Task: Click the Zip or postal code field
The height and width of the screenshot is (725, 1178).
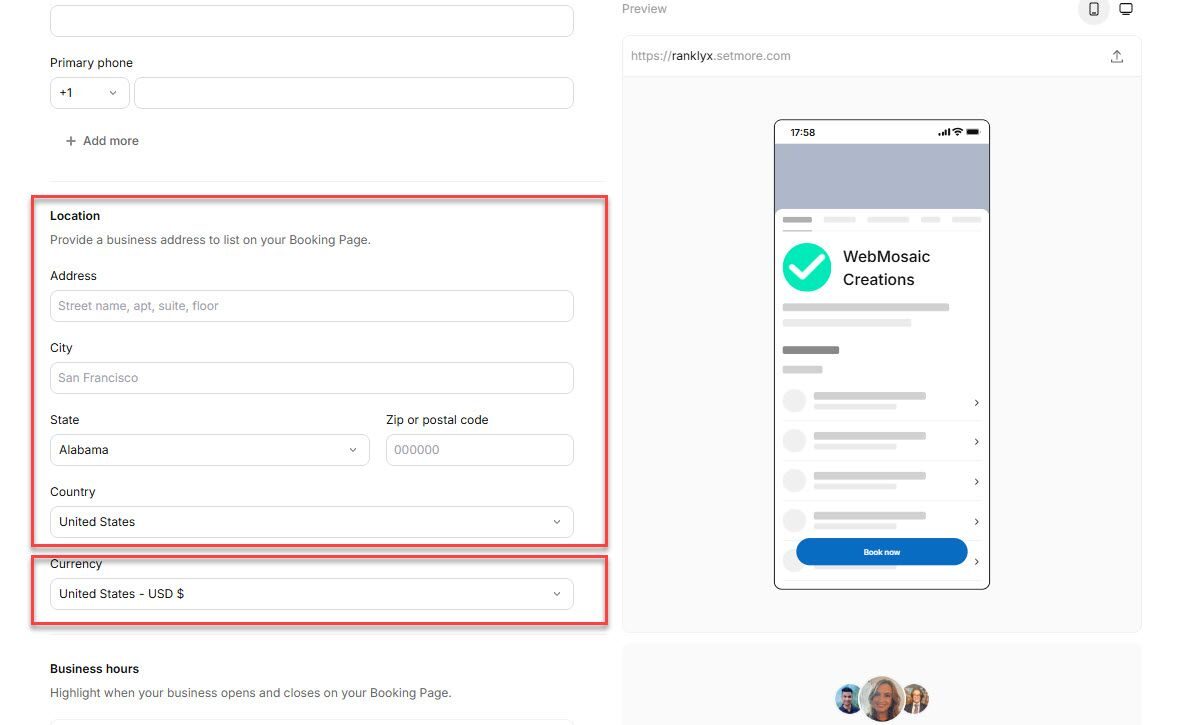Action: coord(479,450)
